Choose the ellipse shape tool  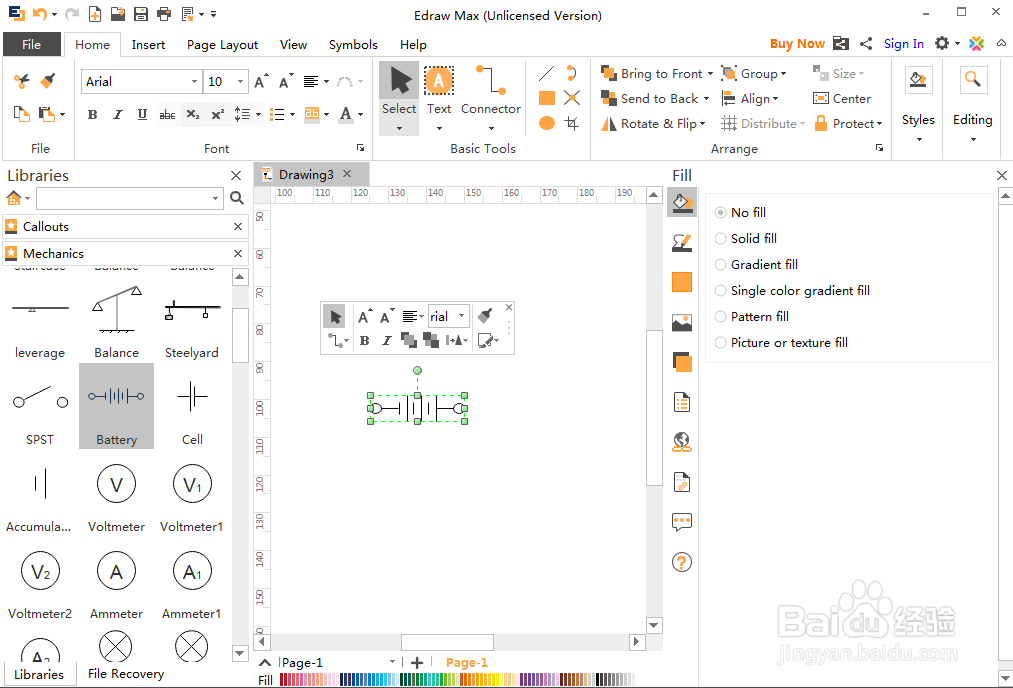click(547, 123)
